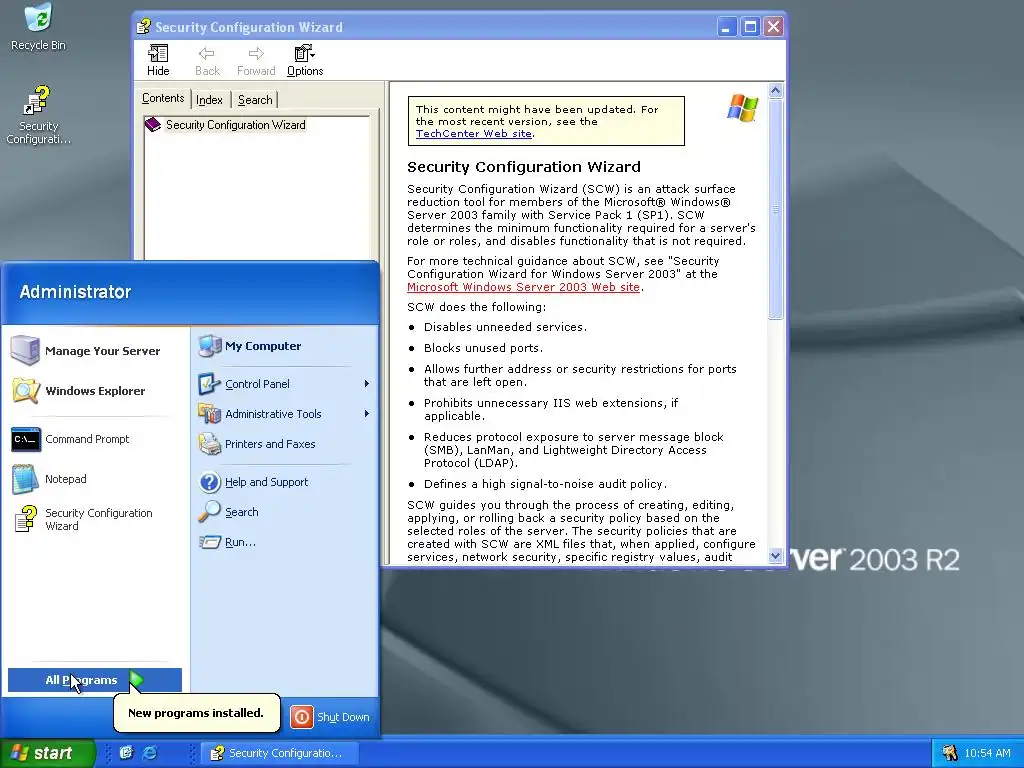
Task: Switch to the Contents tab
Action: 163,98
